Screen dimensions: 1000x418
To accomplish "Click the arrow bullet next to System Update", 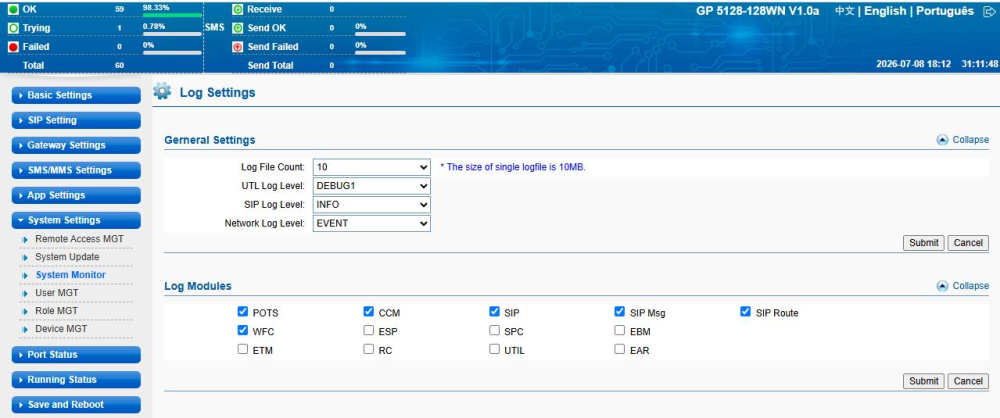I will [x=26, y=257].
